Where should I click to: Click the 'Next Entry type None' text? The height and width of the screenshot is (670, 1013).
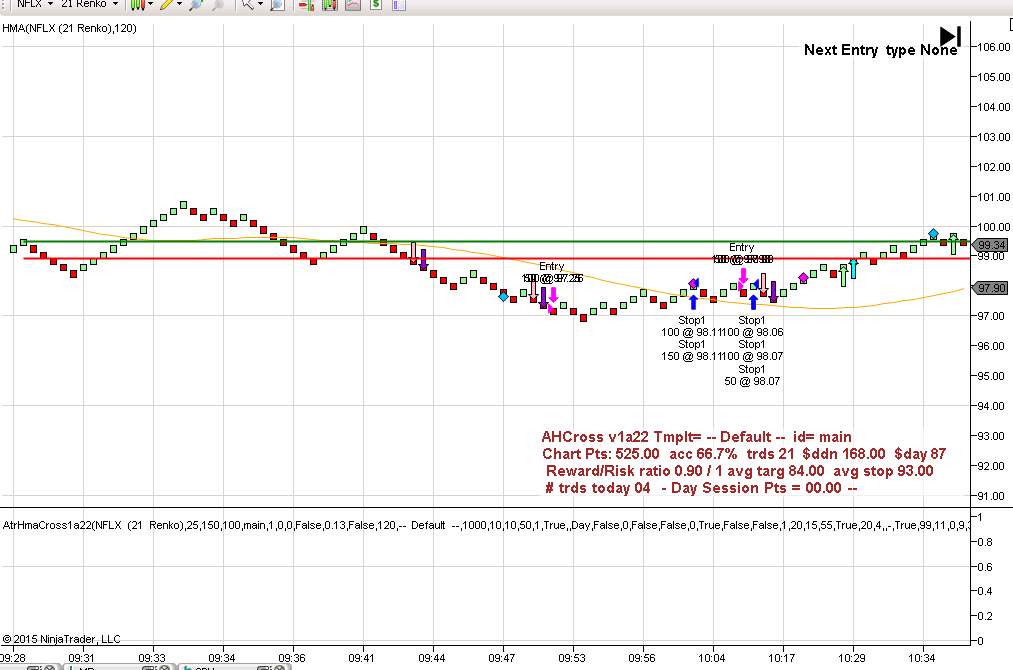tap(880, 50)
